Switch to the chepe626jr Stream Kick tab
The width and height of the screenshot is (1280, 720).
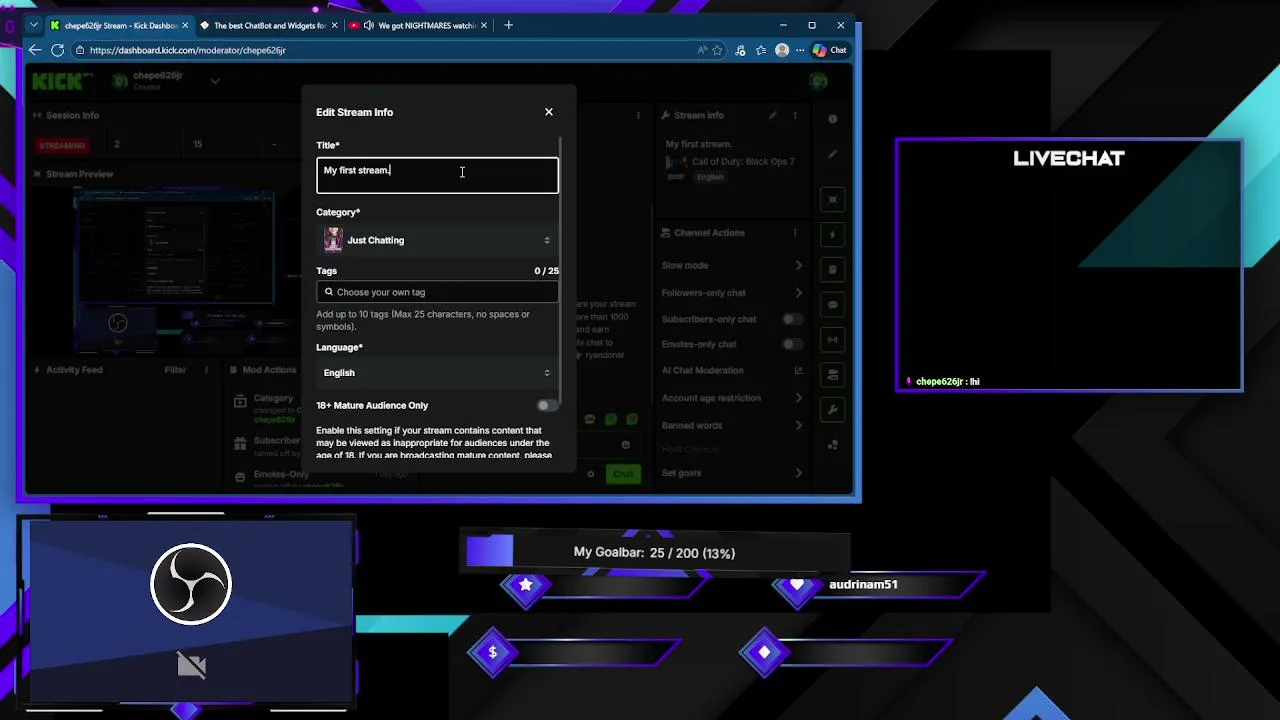click(119, 25)
